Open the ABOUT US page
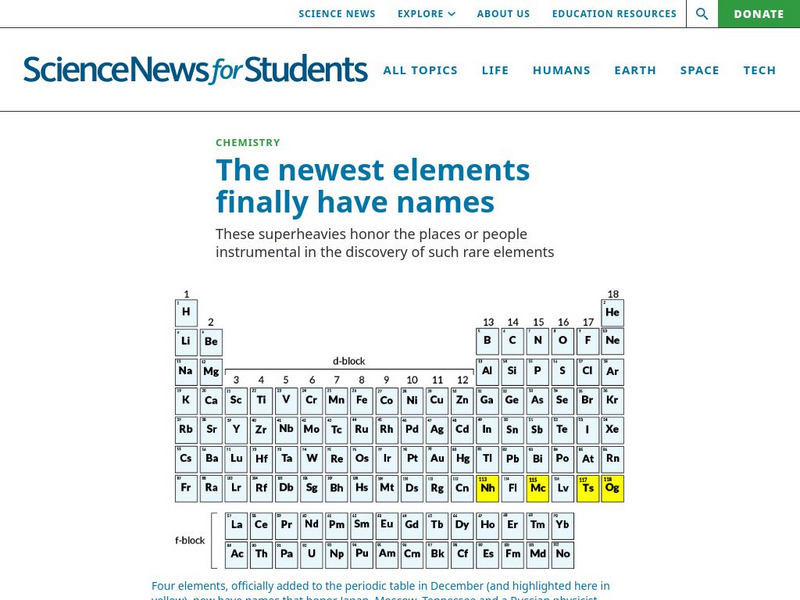Viewport: 800px width, 600px height. 503,14
